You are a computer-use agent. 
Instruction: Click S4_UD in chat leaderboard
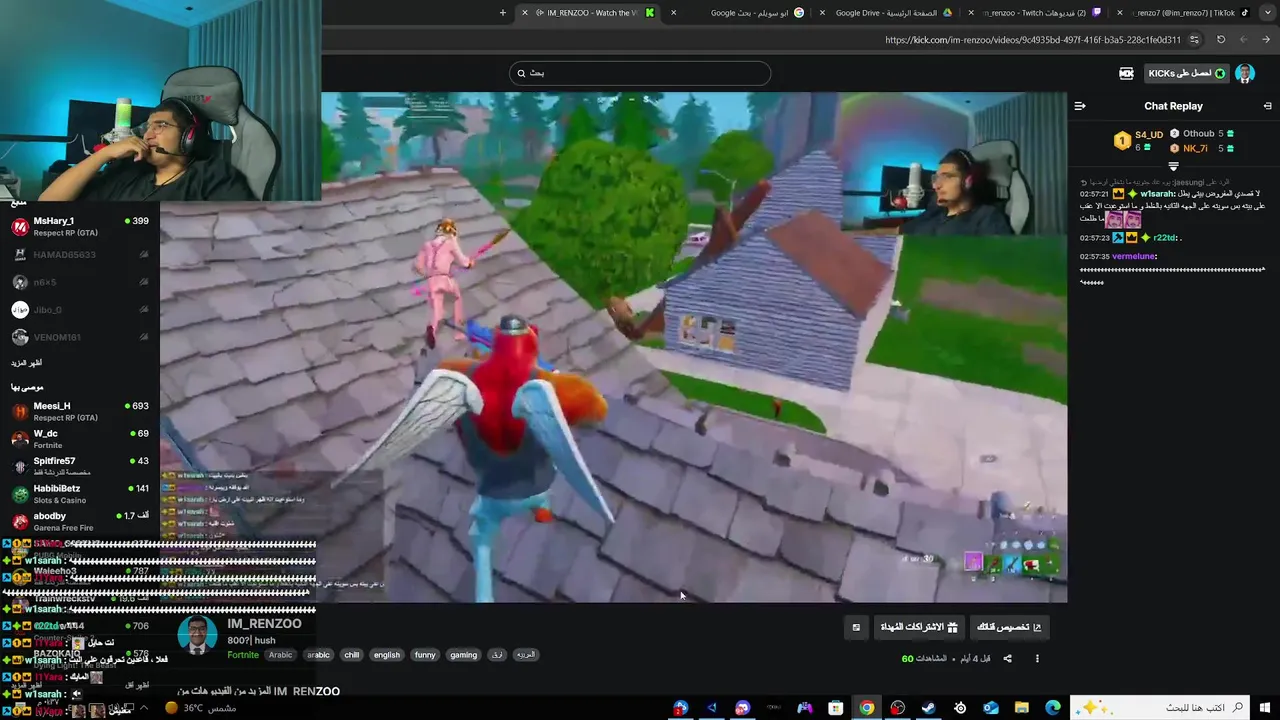1149,134
